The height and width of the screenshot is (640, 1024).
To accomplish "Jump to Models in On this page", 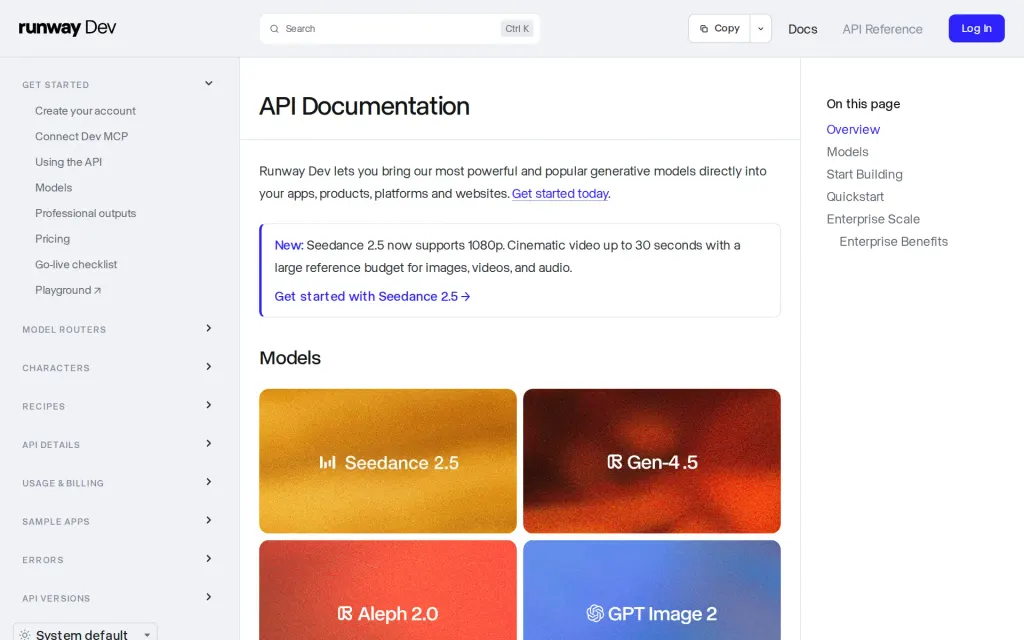I will point(848,152).
